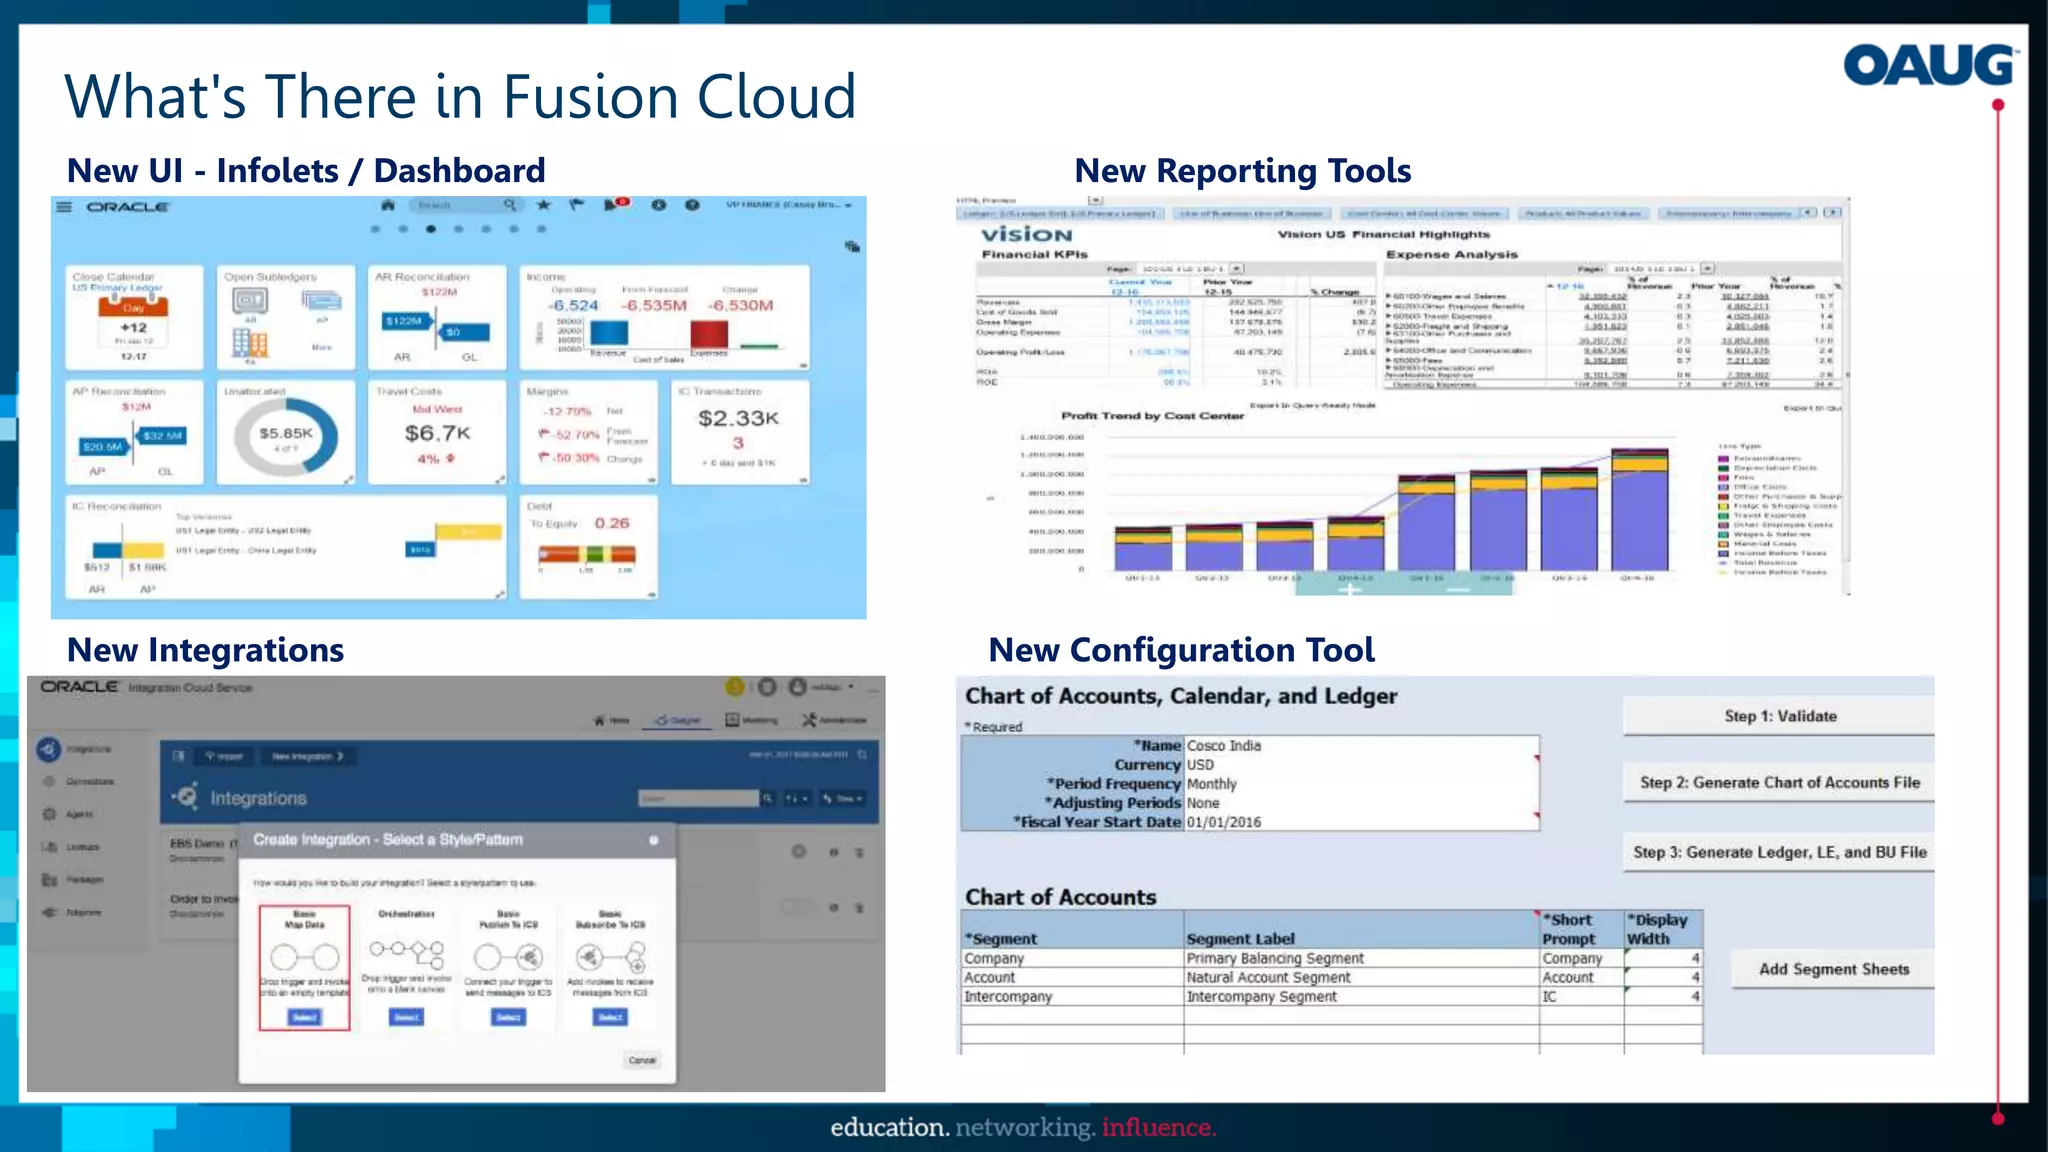This screenshot has width=2048, height=1152.
Task: Open Agents in the ICS sidebar
Action: (x=68, y=814)
